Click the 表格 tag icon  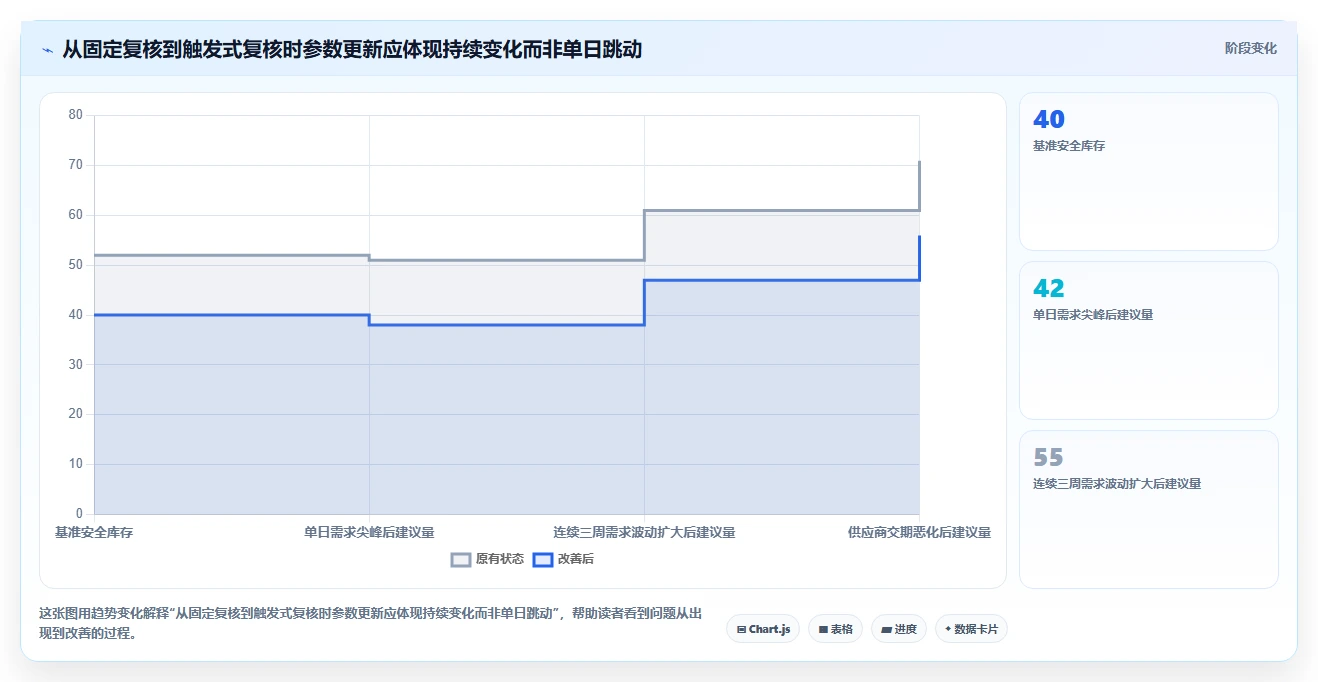(x=823, y=630)
